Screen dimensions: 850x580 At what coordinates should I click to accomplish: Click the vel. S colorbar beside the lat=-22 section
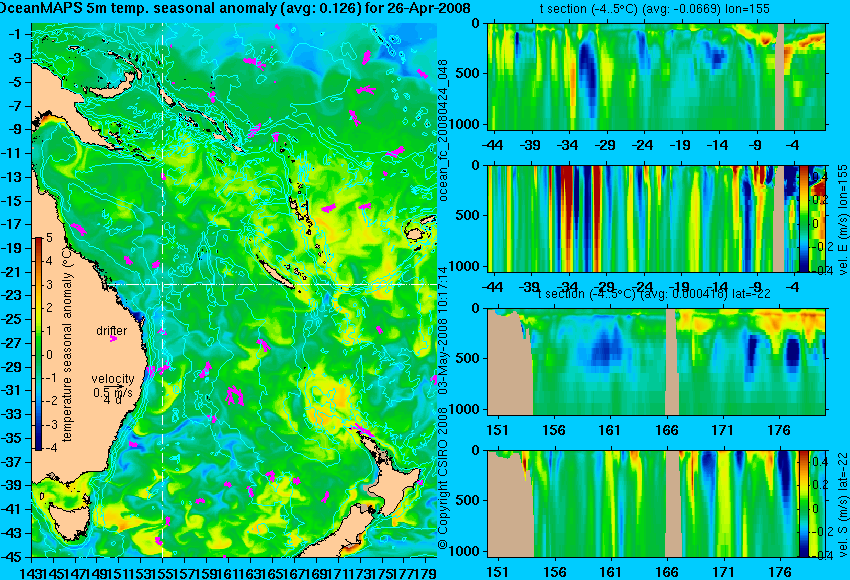pos(804,504)
